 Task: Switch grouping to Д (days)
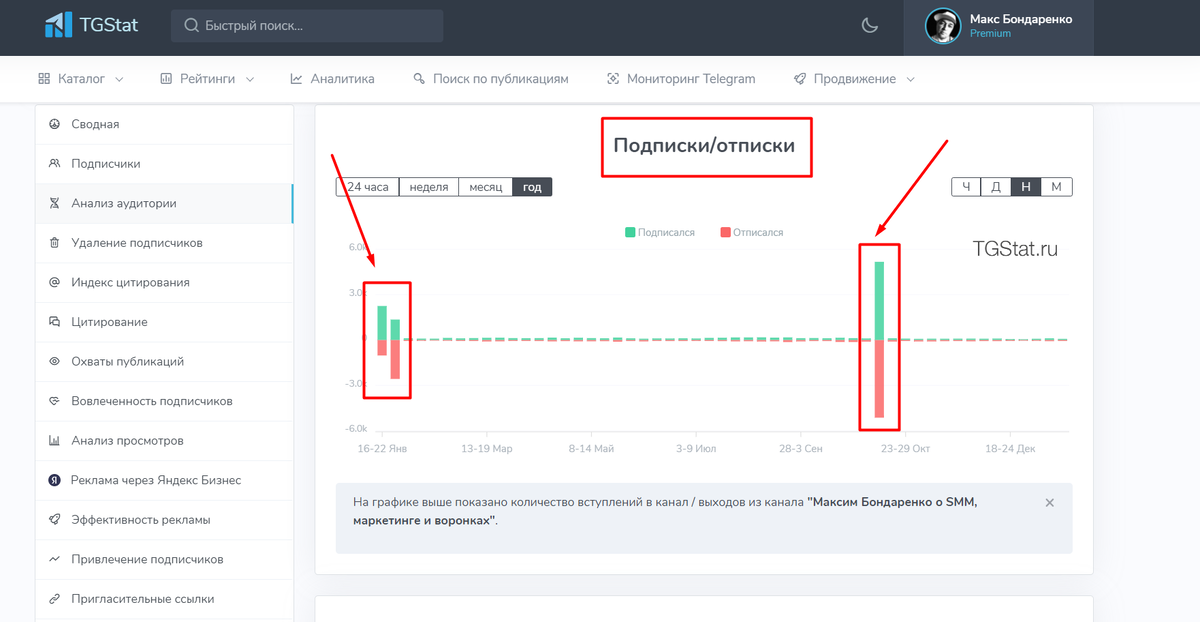[x=996, y=187]
